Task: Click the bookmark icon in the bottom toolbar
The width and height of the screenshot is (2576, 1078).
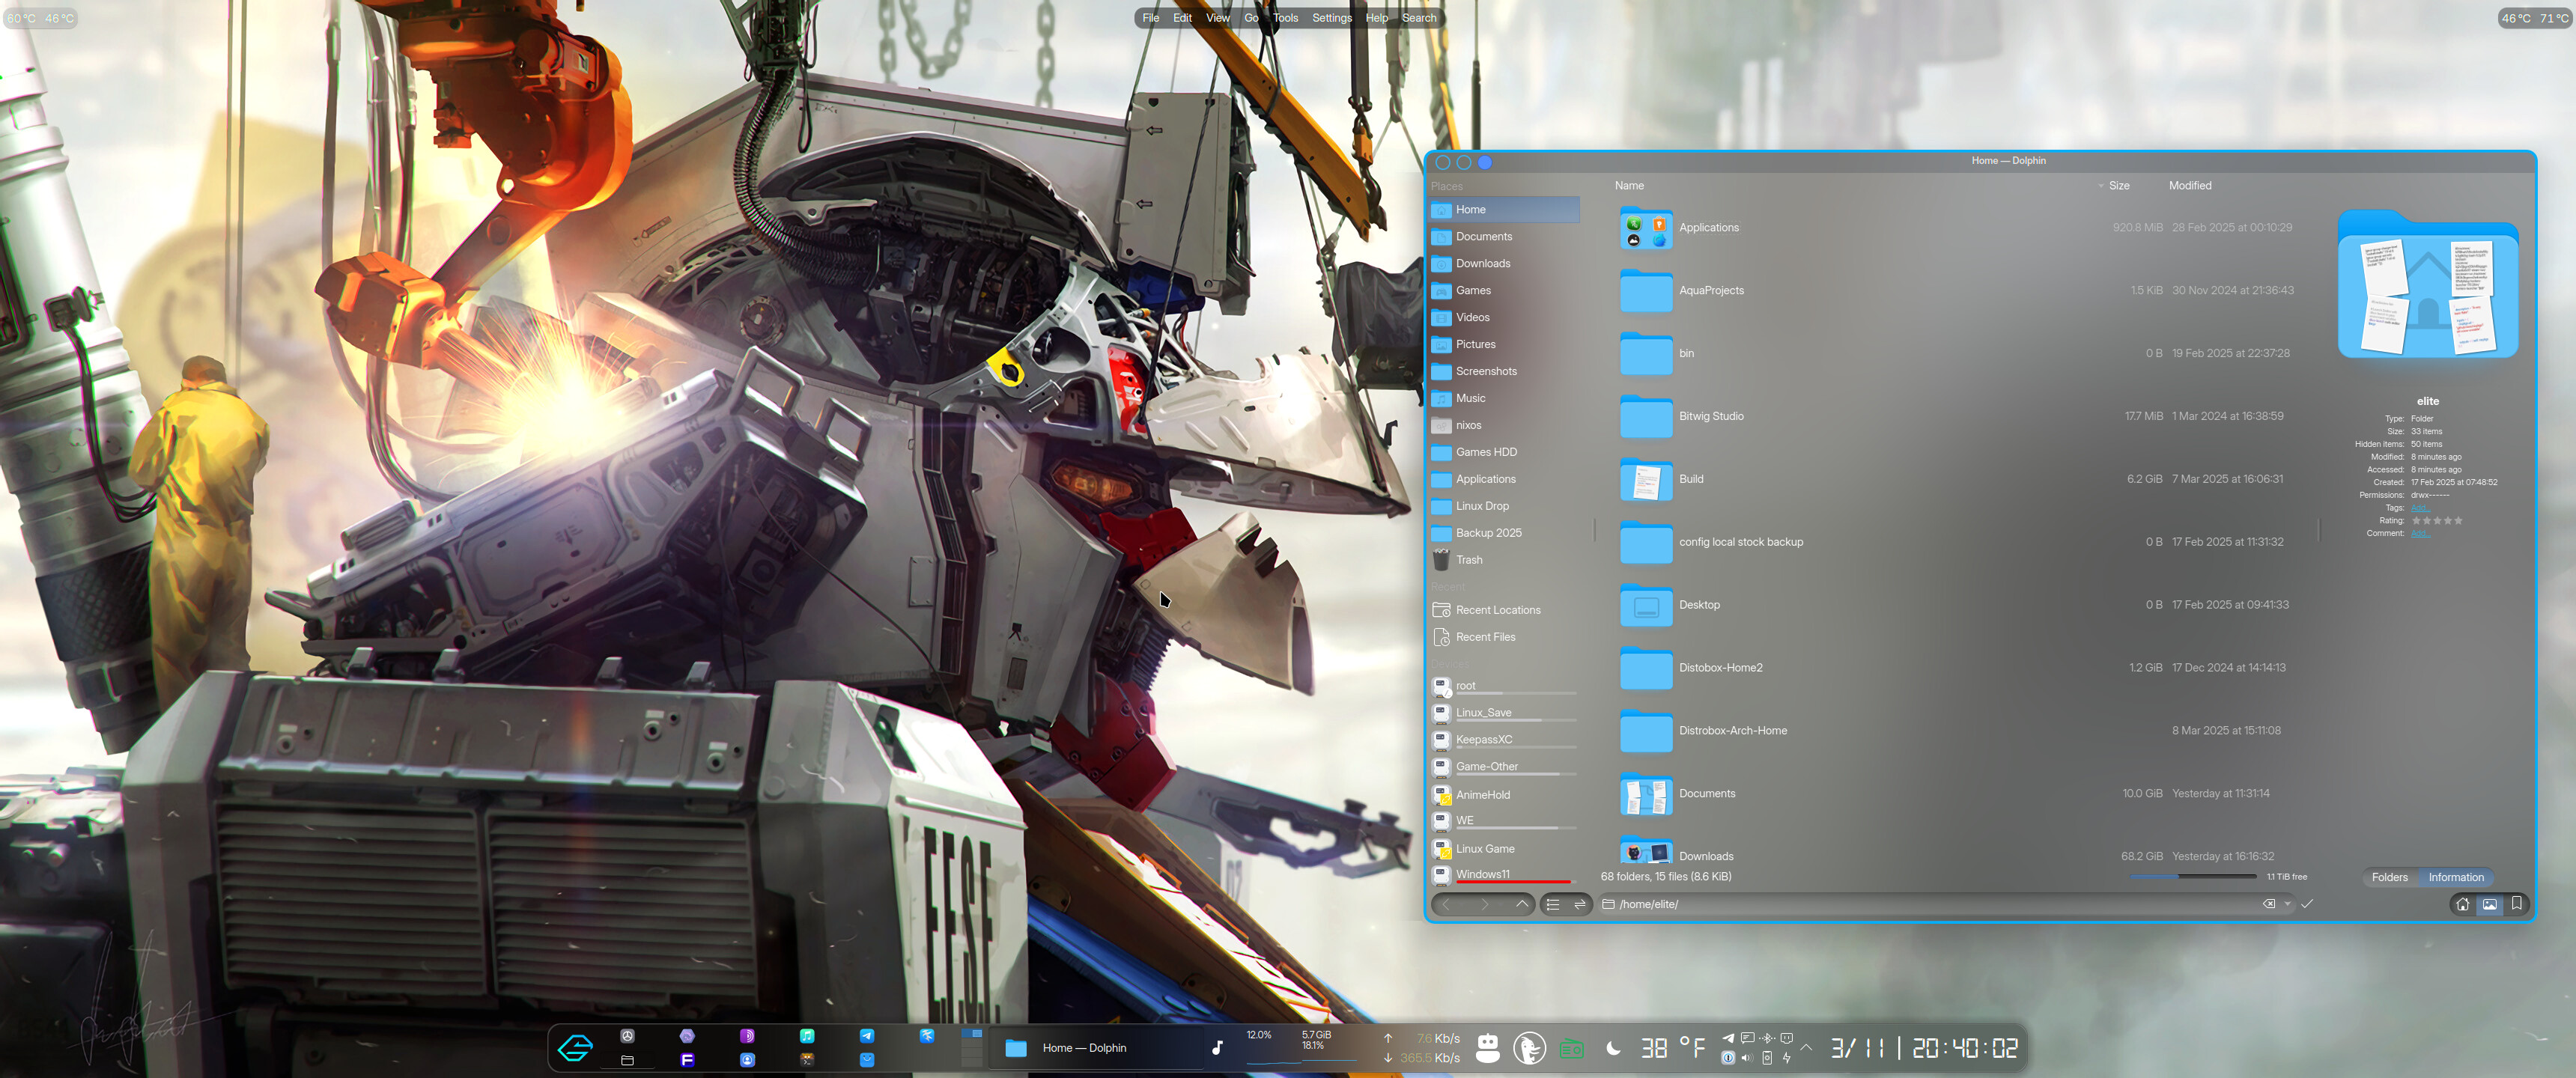Action: 2517,904
